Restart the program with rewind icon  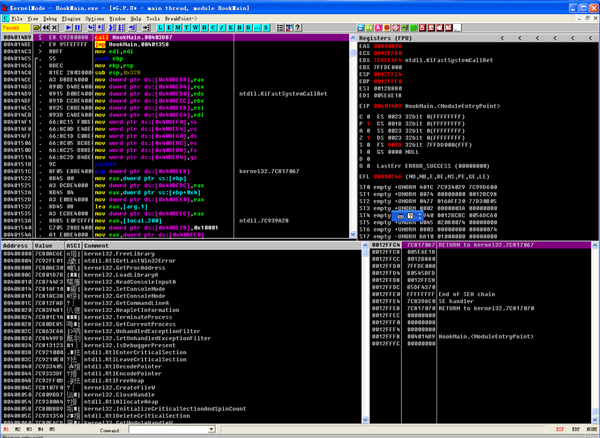pos(46,28)
